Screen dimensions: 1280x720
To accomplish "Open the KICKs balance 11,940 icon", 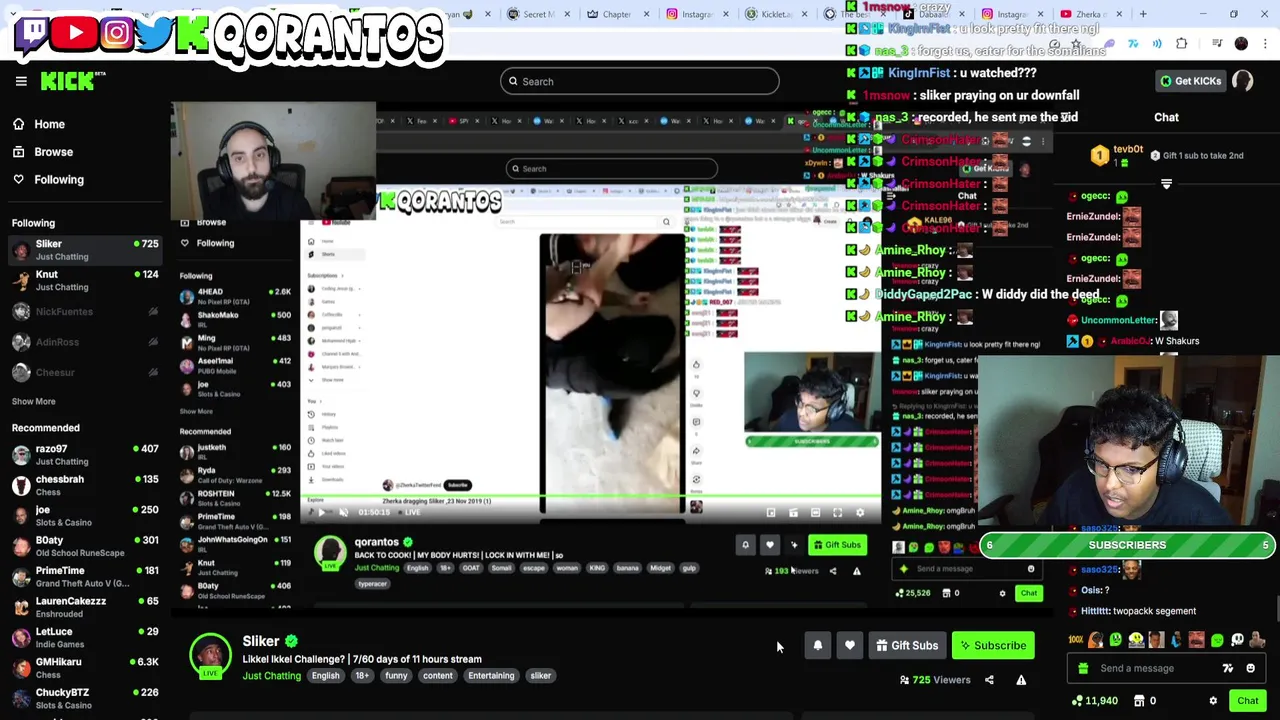I will pos(1095,701).
